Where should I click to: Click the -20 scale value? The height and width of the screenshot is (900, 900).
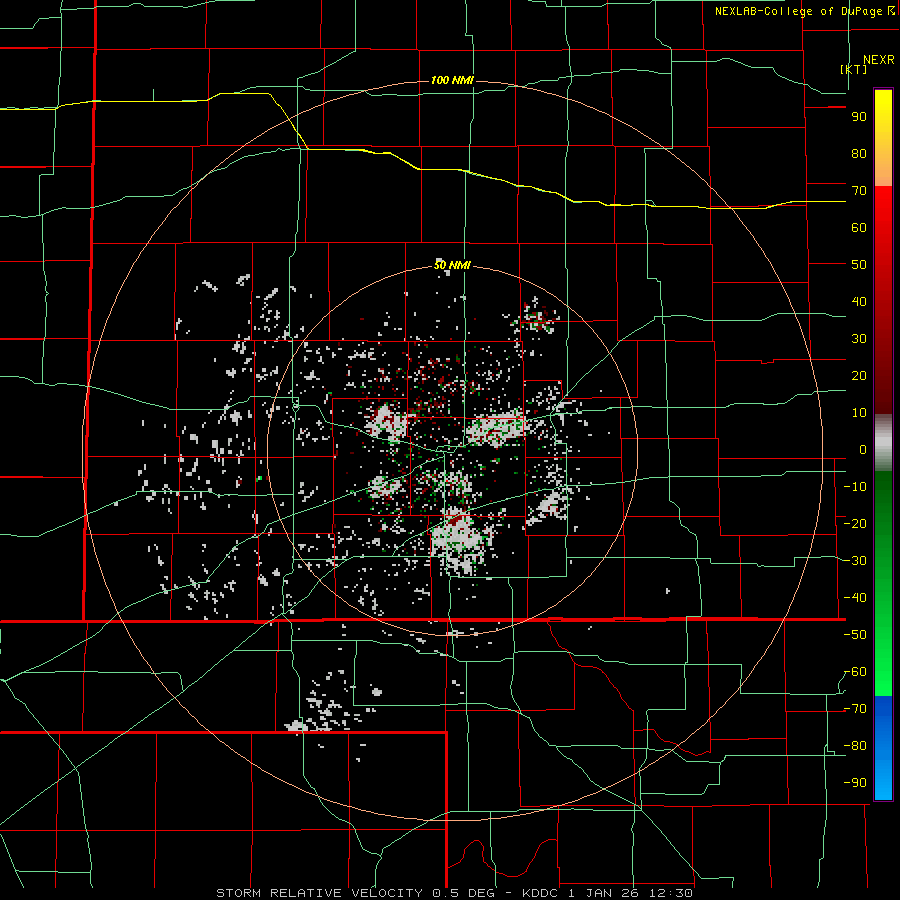(x=855, y=524)
